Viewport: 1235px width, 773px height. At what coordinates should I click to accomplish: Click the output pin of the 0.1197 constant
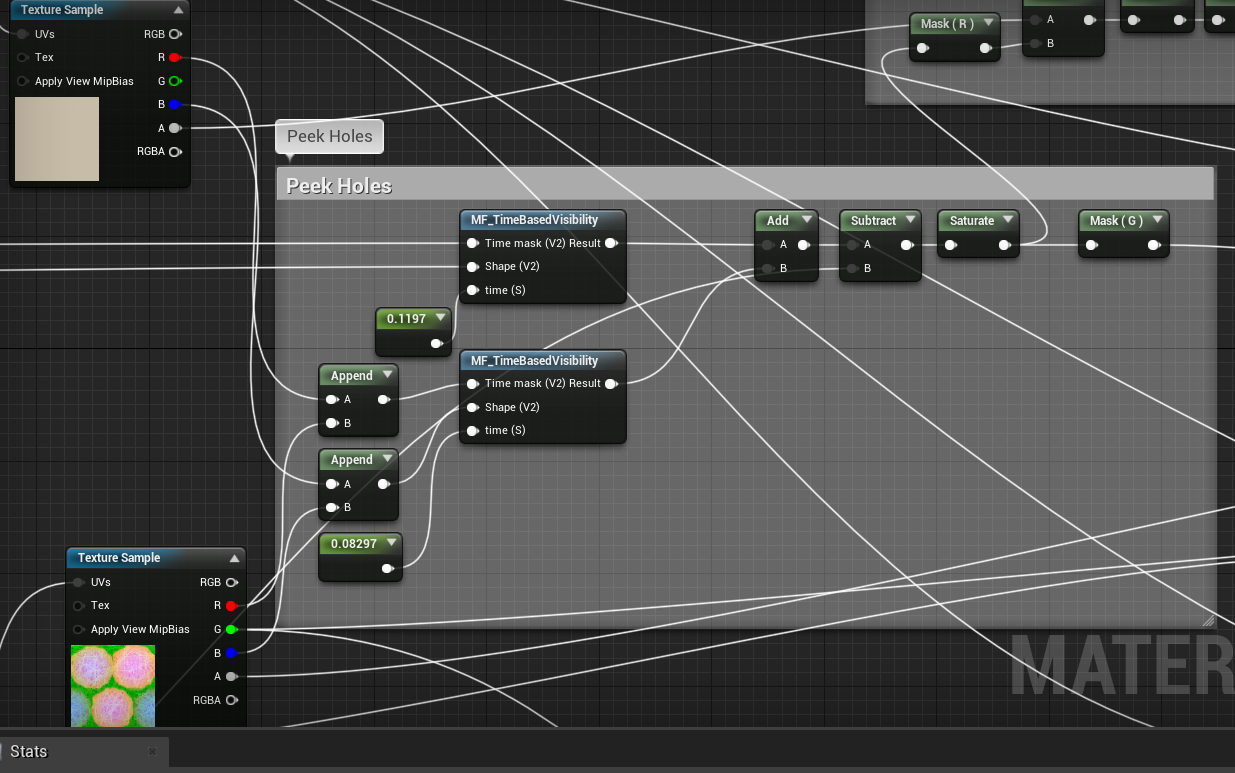tap(437, 343)
